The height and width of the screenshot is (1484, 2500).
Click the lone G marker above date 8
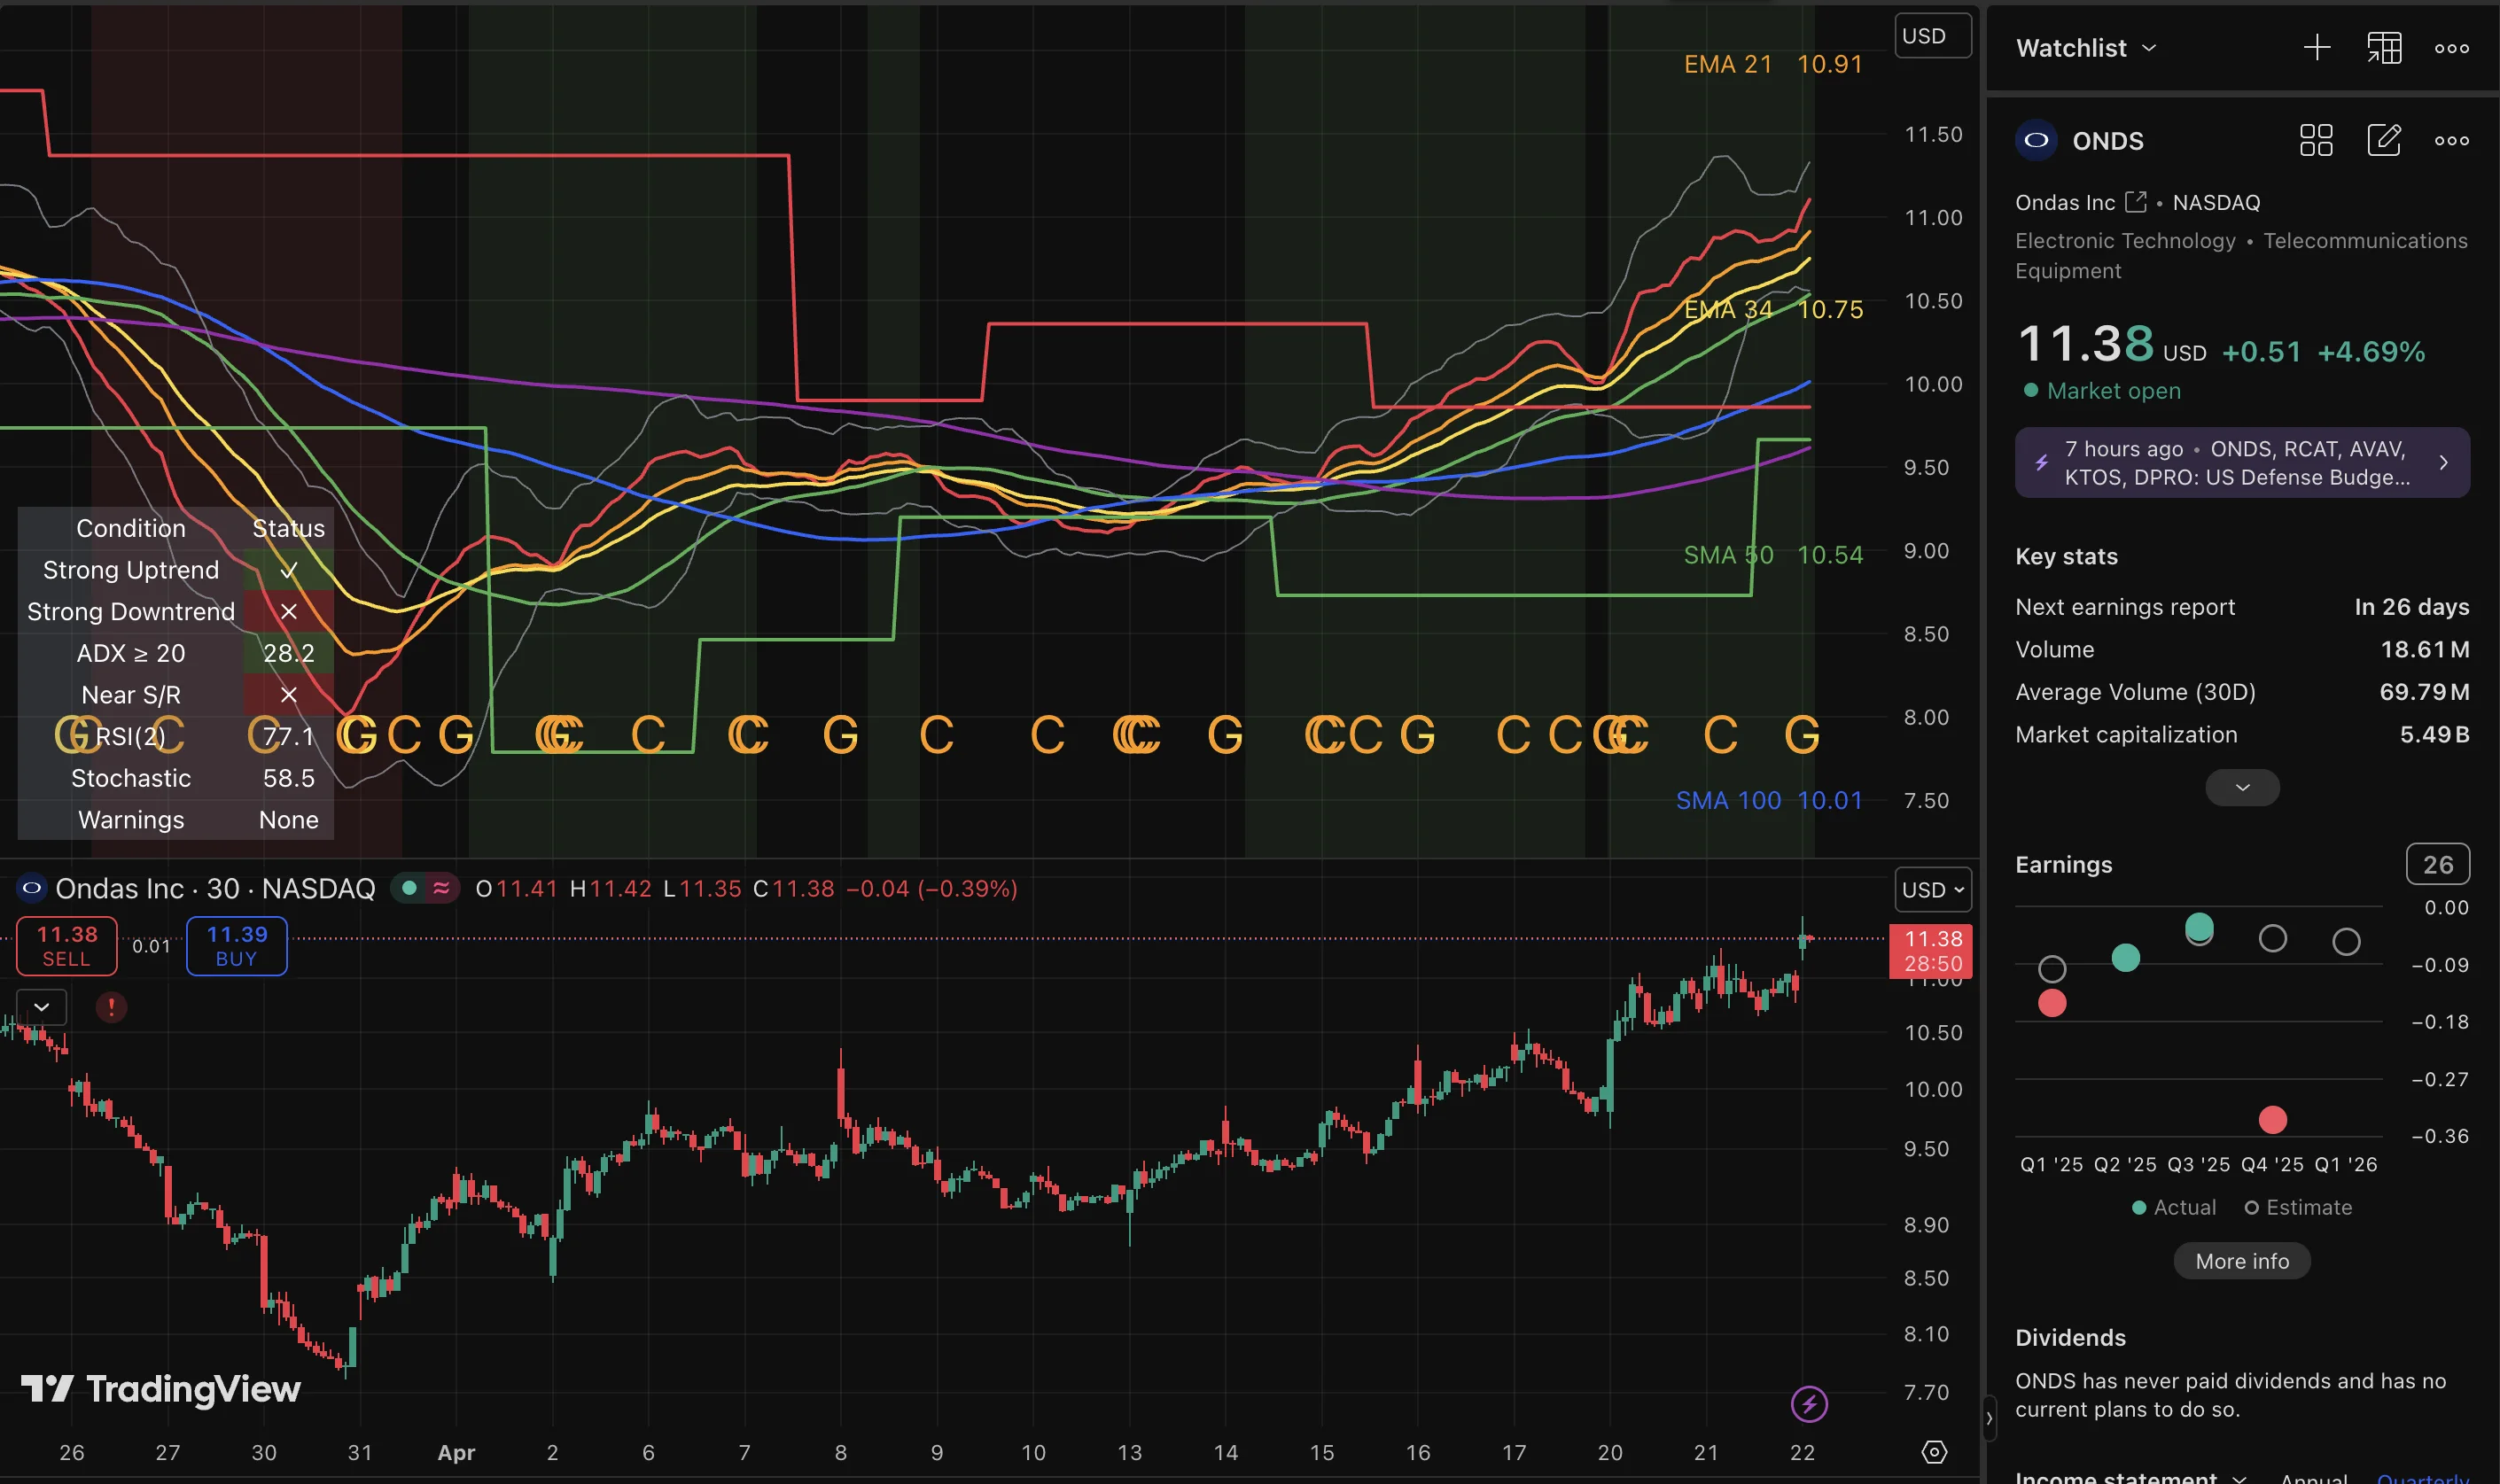[840, 736]
